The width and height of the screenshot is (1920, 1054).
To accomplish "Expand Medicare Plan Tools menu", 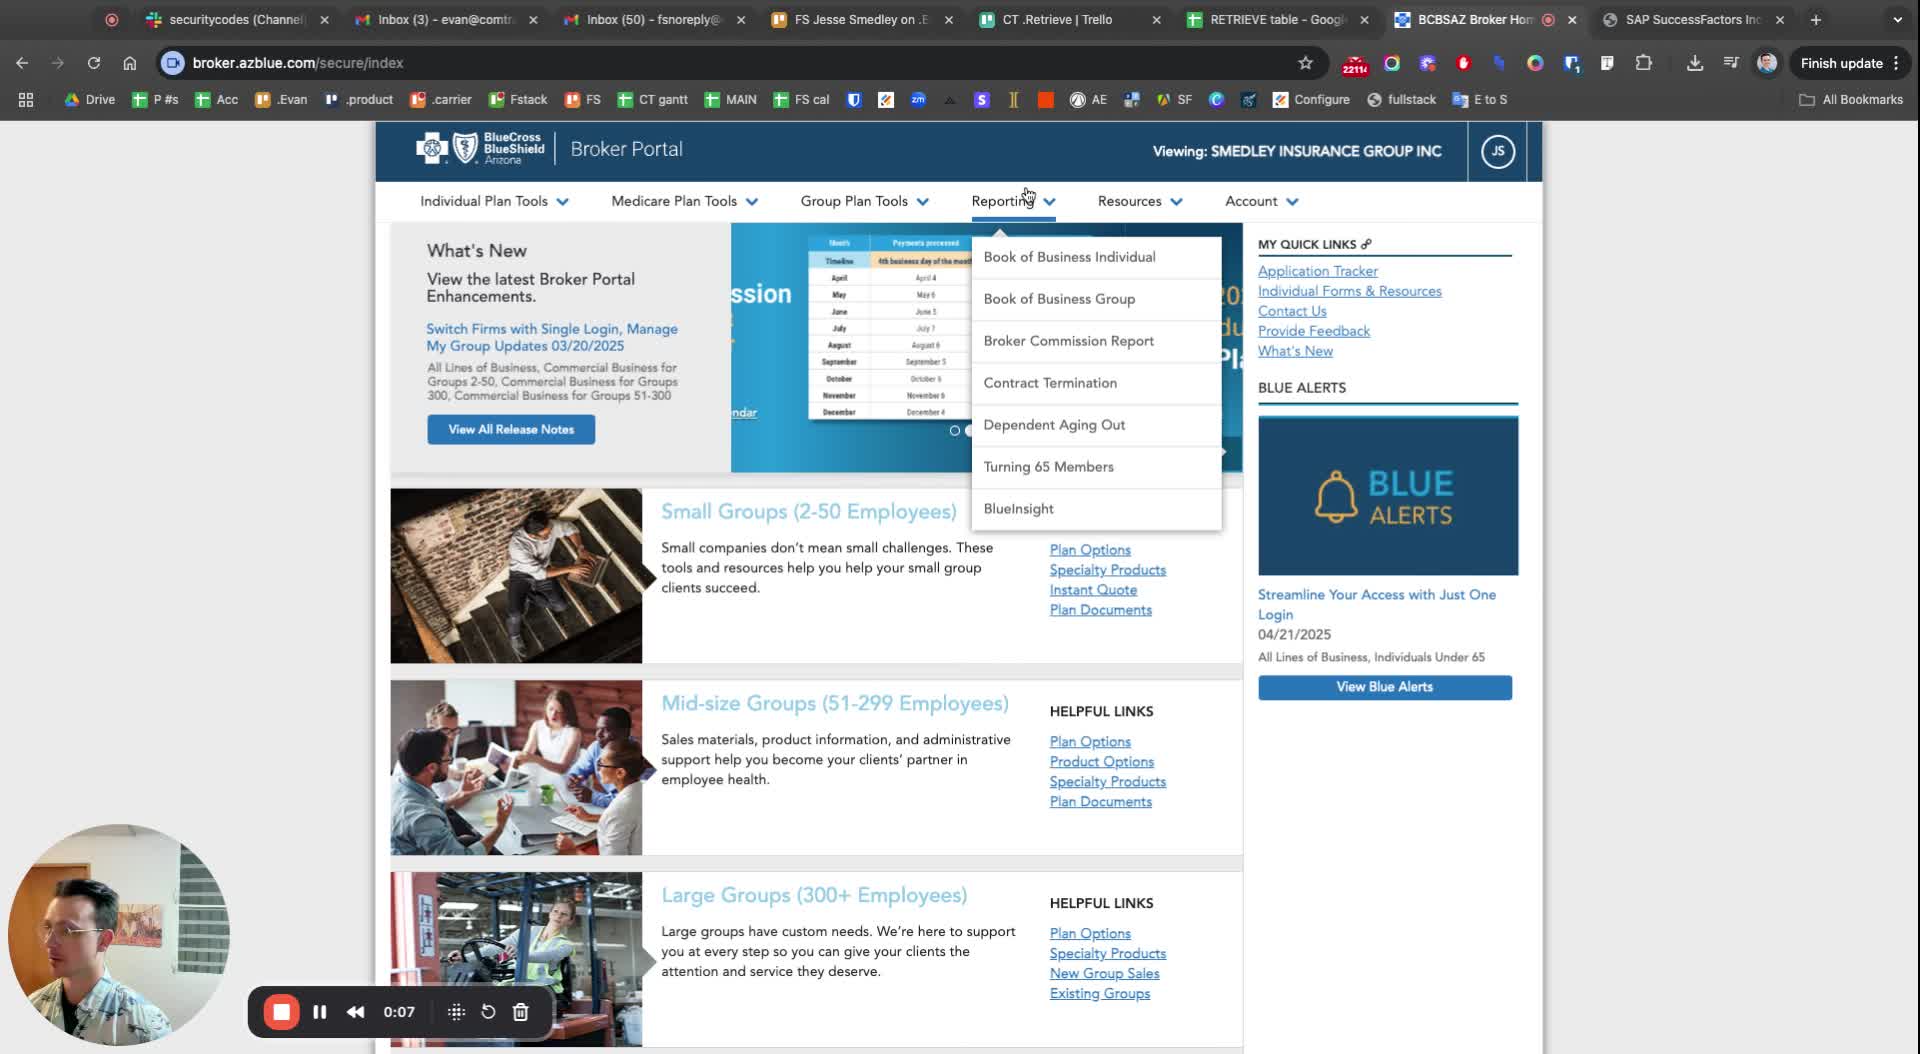I will 685,201.
